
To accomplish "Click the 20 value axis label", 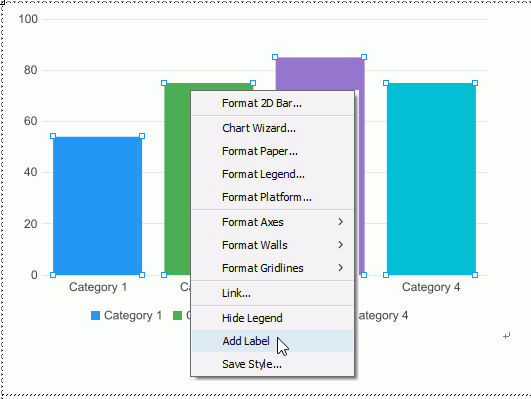I will [x=30, y=224].
